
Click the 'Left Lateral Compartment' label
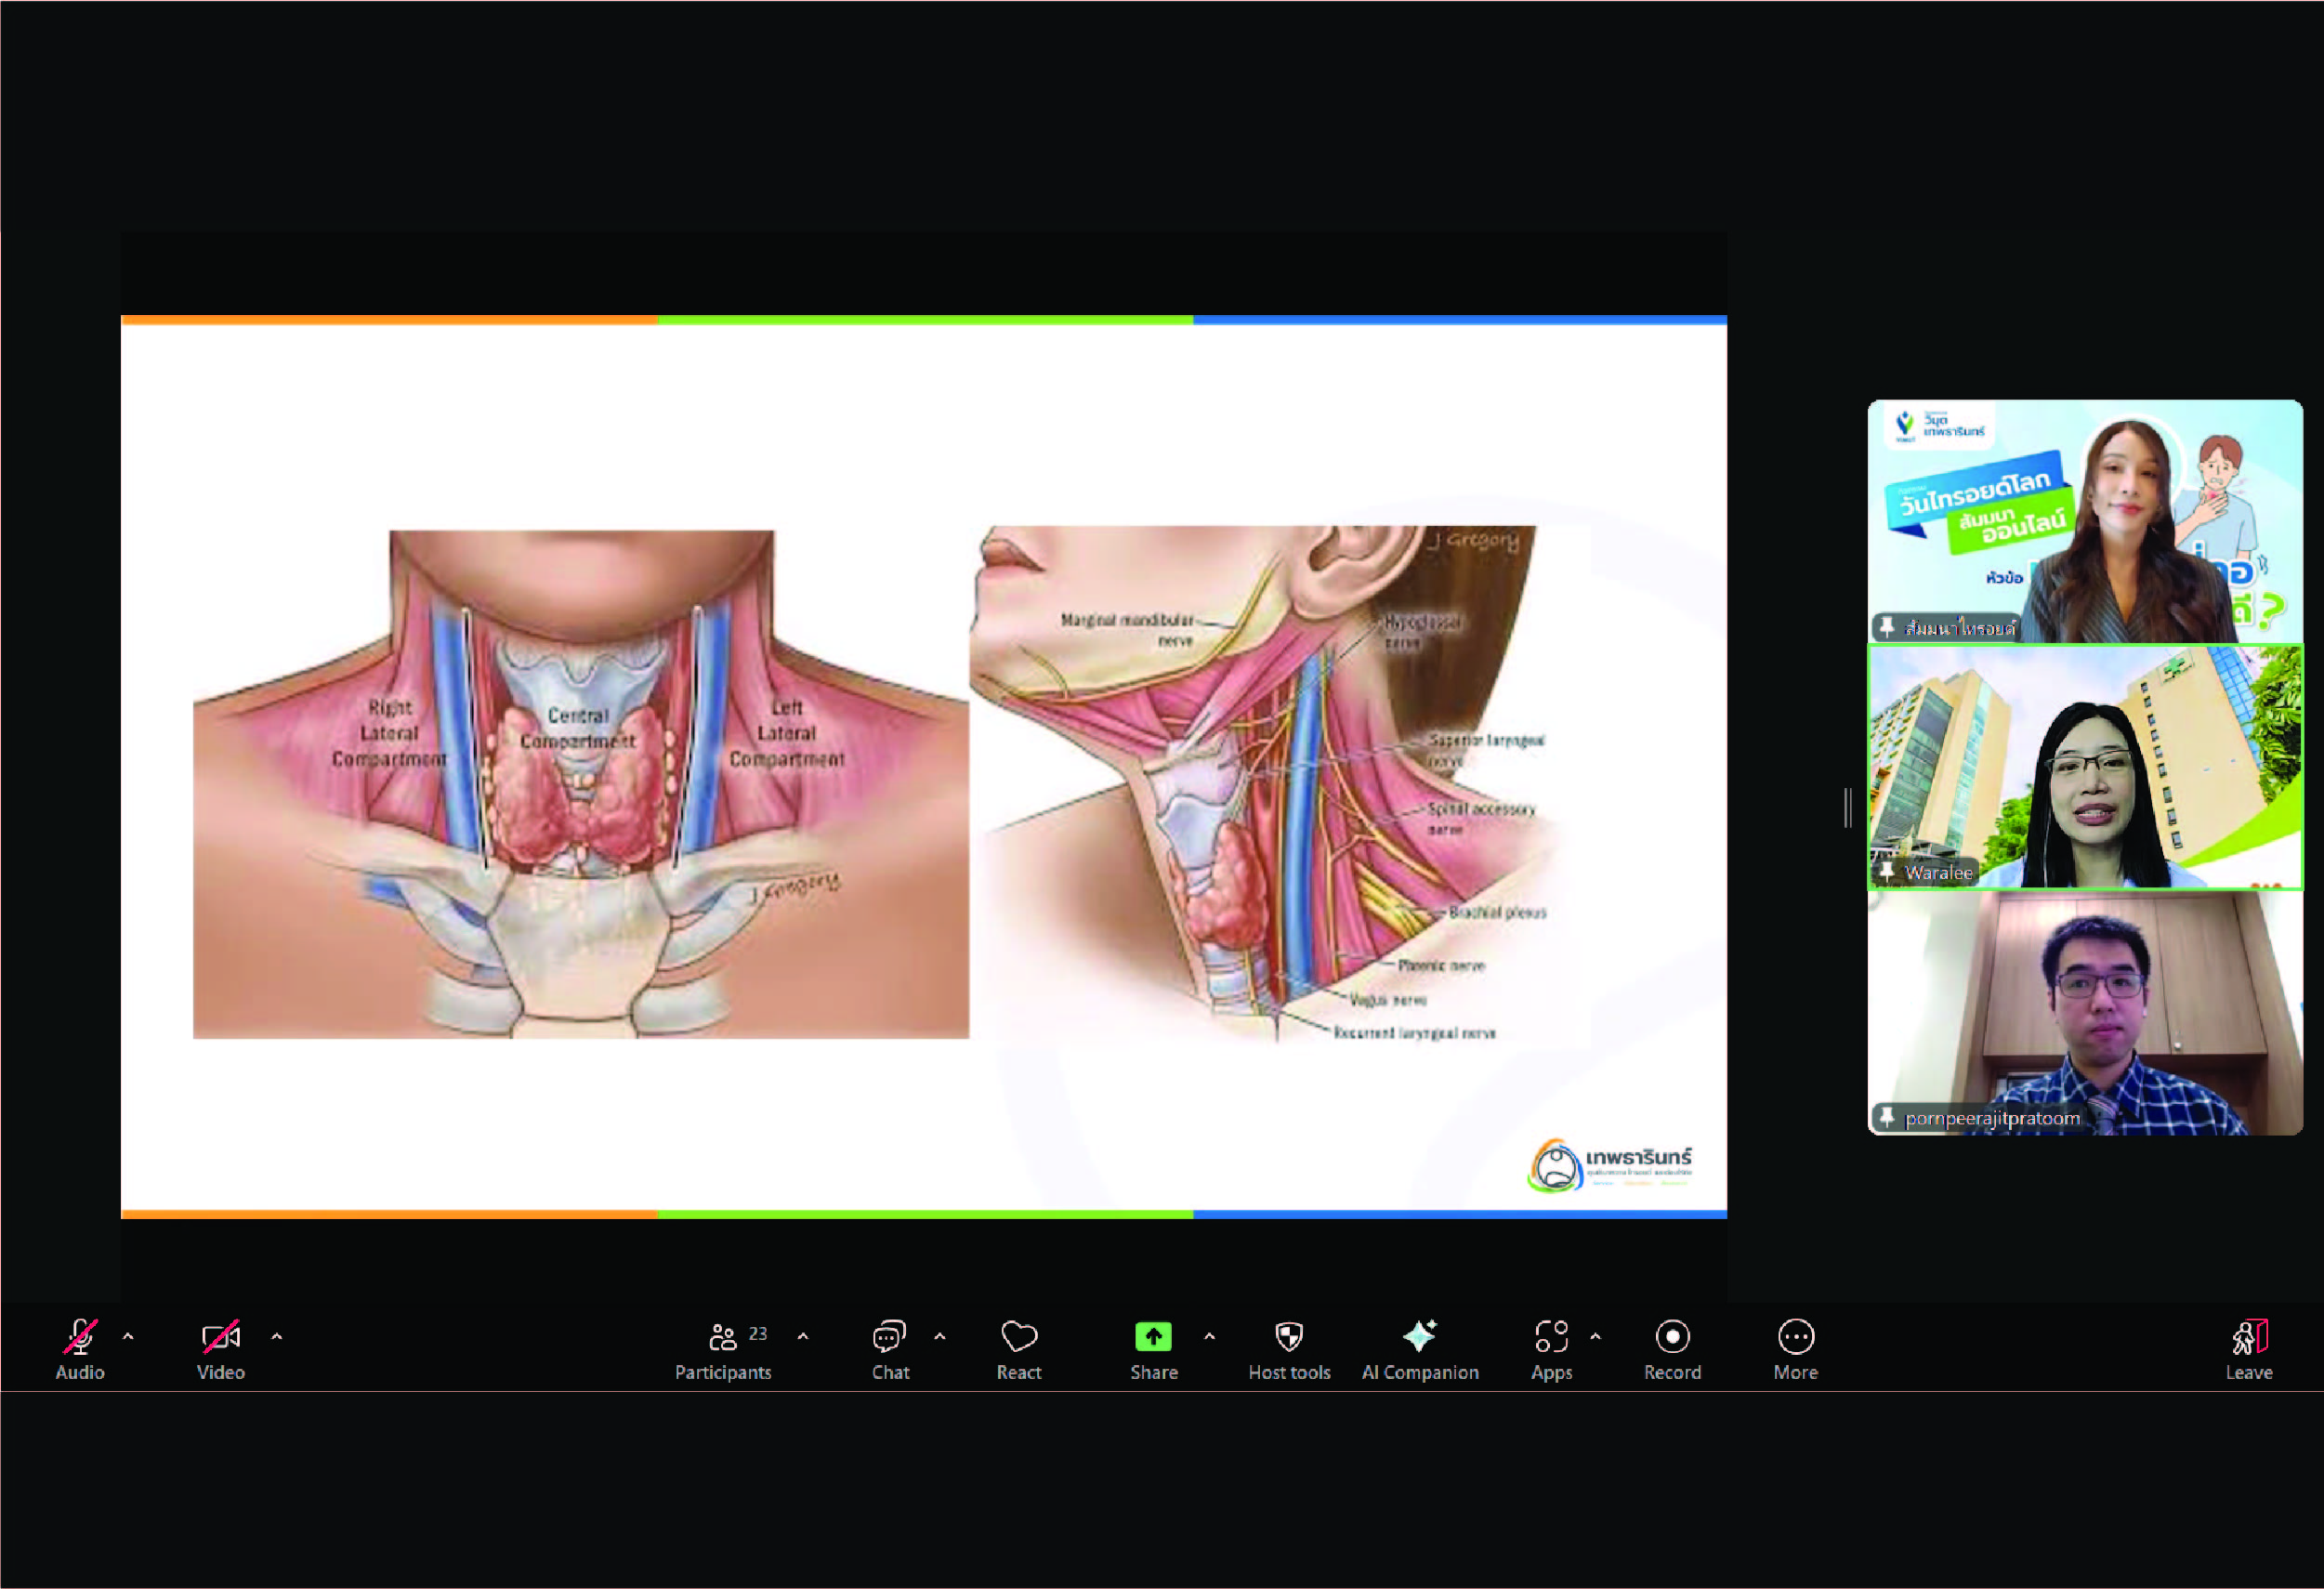[x=787, y=733]
